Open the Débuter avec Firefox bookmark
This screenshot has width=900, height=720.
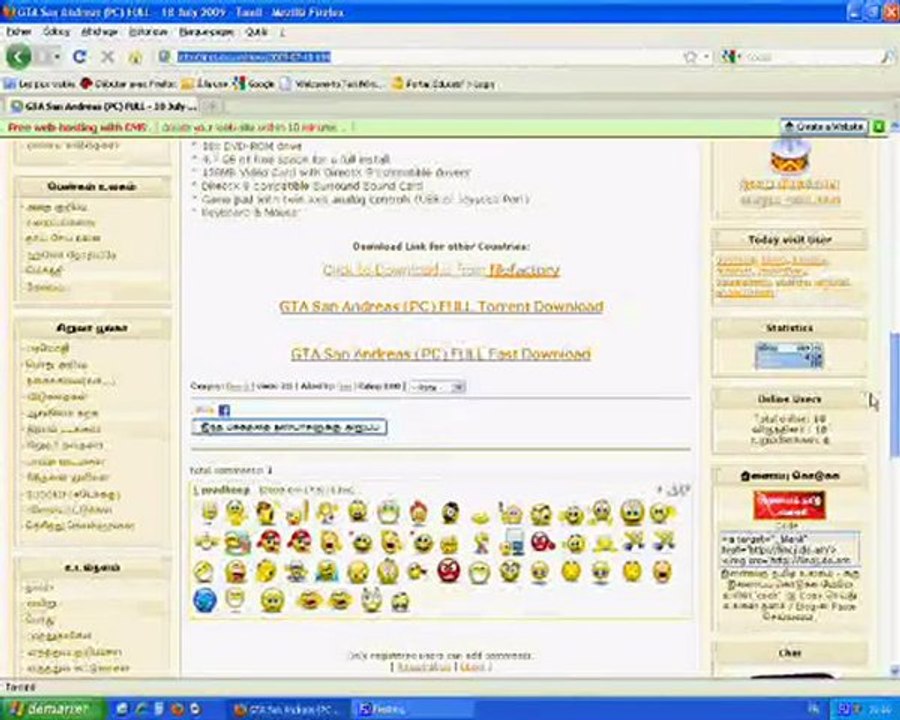[128, 84]
